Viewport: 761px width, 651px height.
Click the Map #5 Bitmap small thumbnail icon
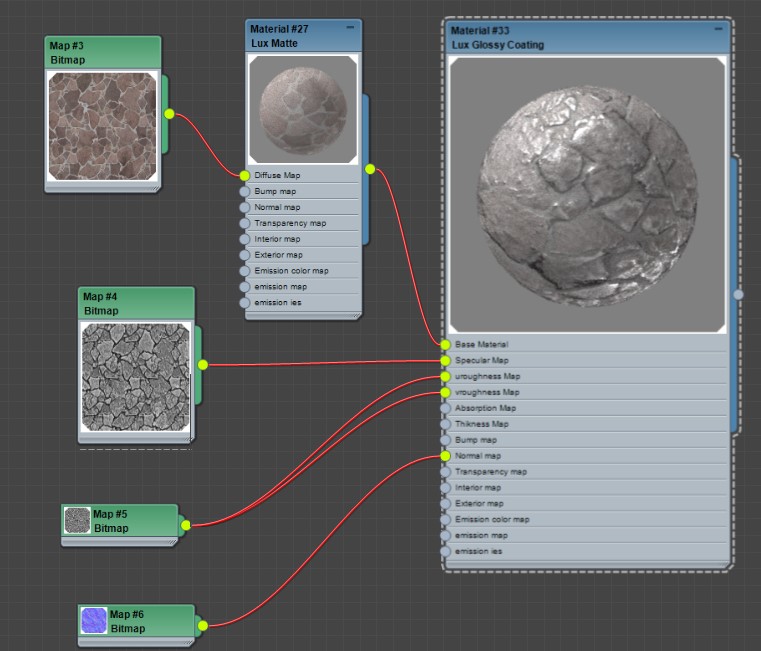(x=77, y=520)
